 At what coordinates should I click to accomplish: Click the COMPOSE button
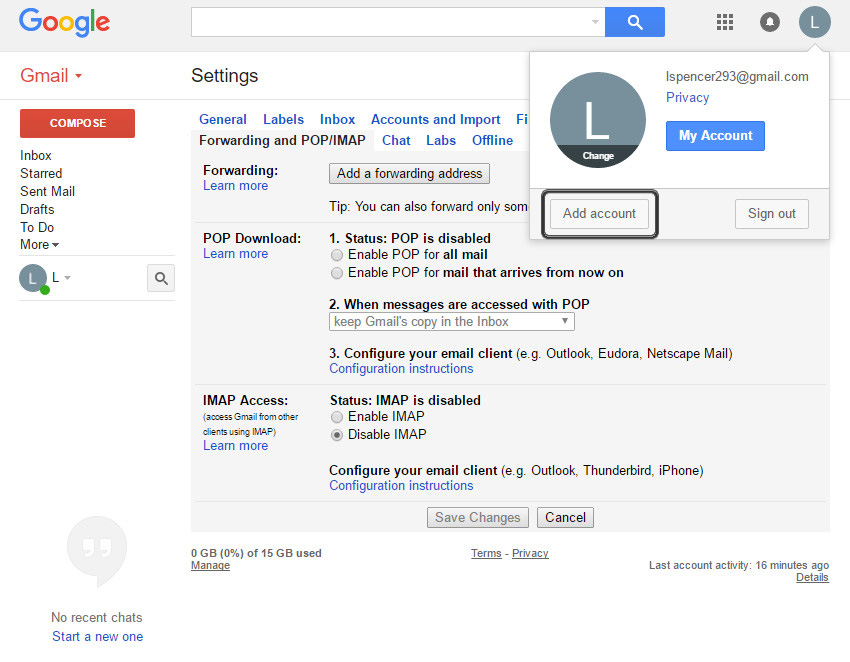click(x=78, y=123)
